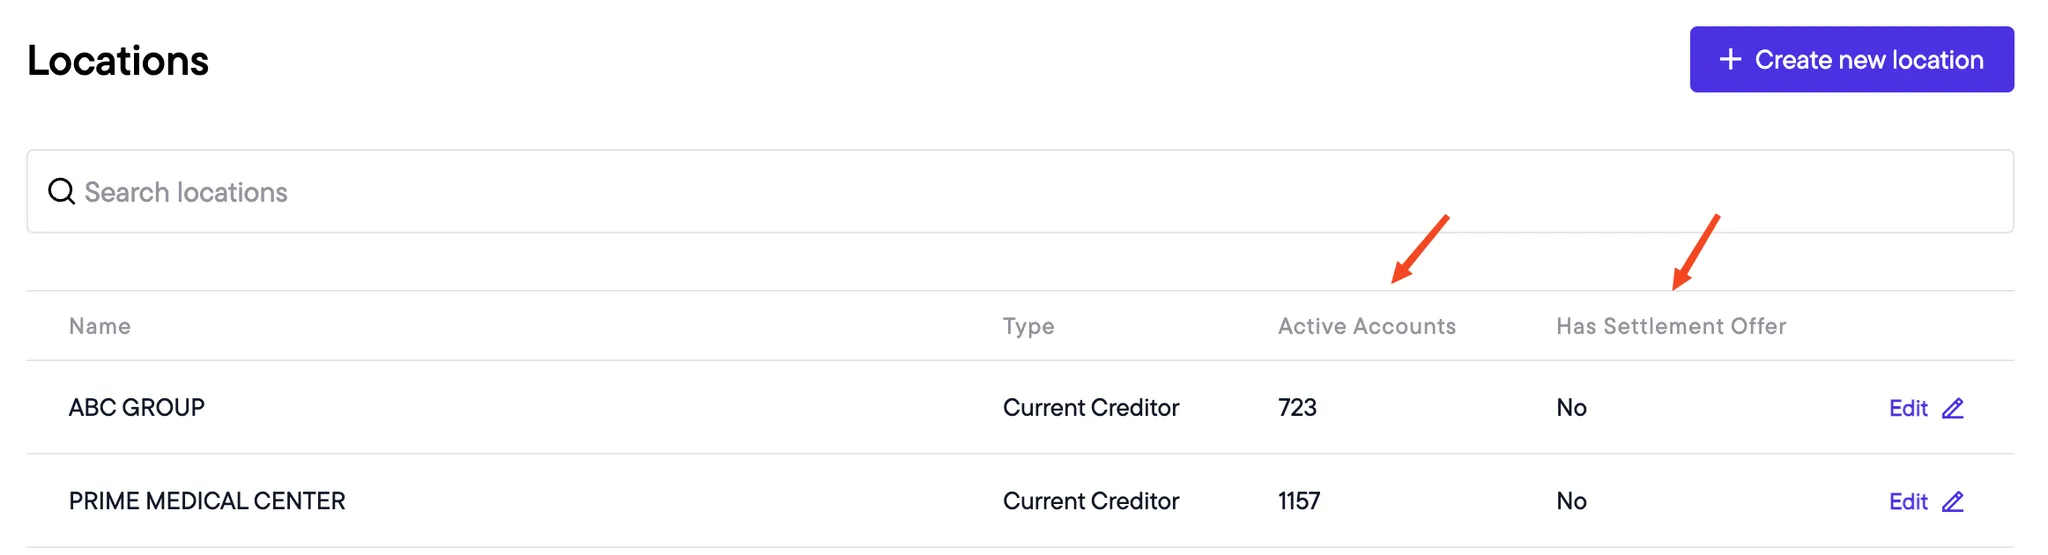Screen dimensions: 2048x555
Task: Click the magnifier search icon
Action: 62,191
